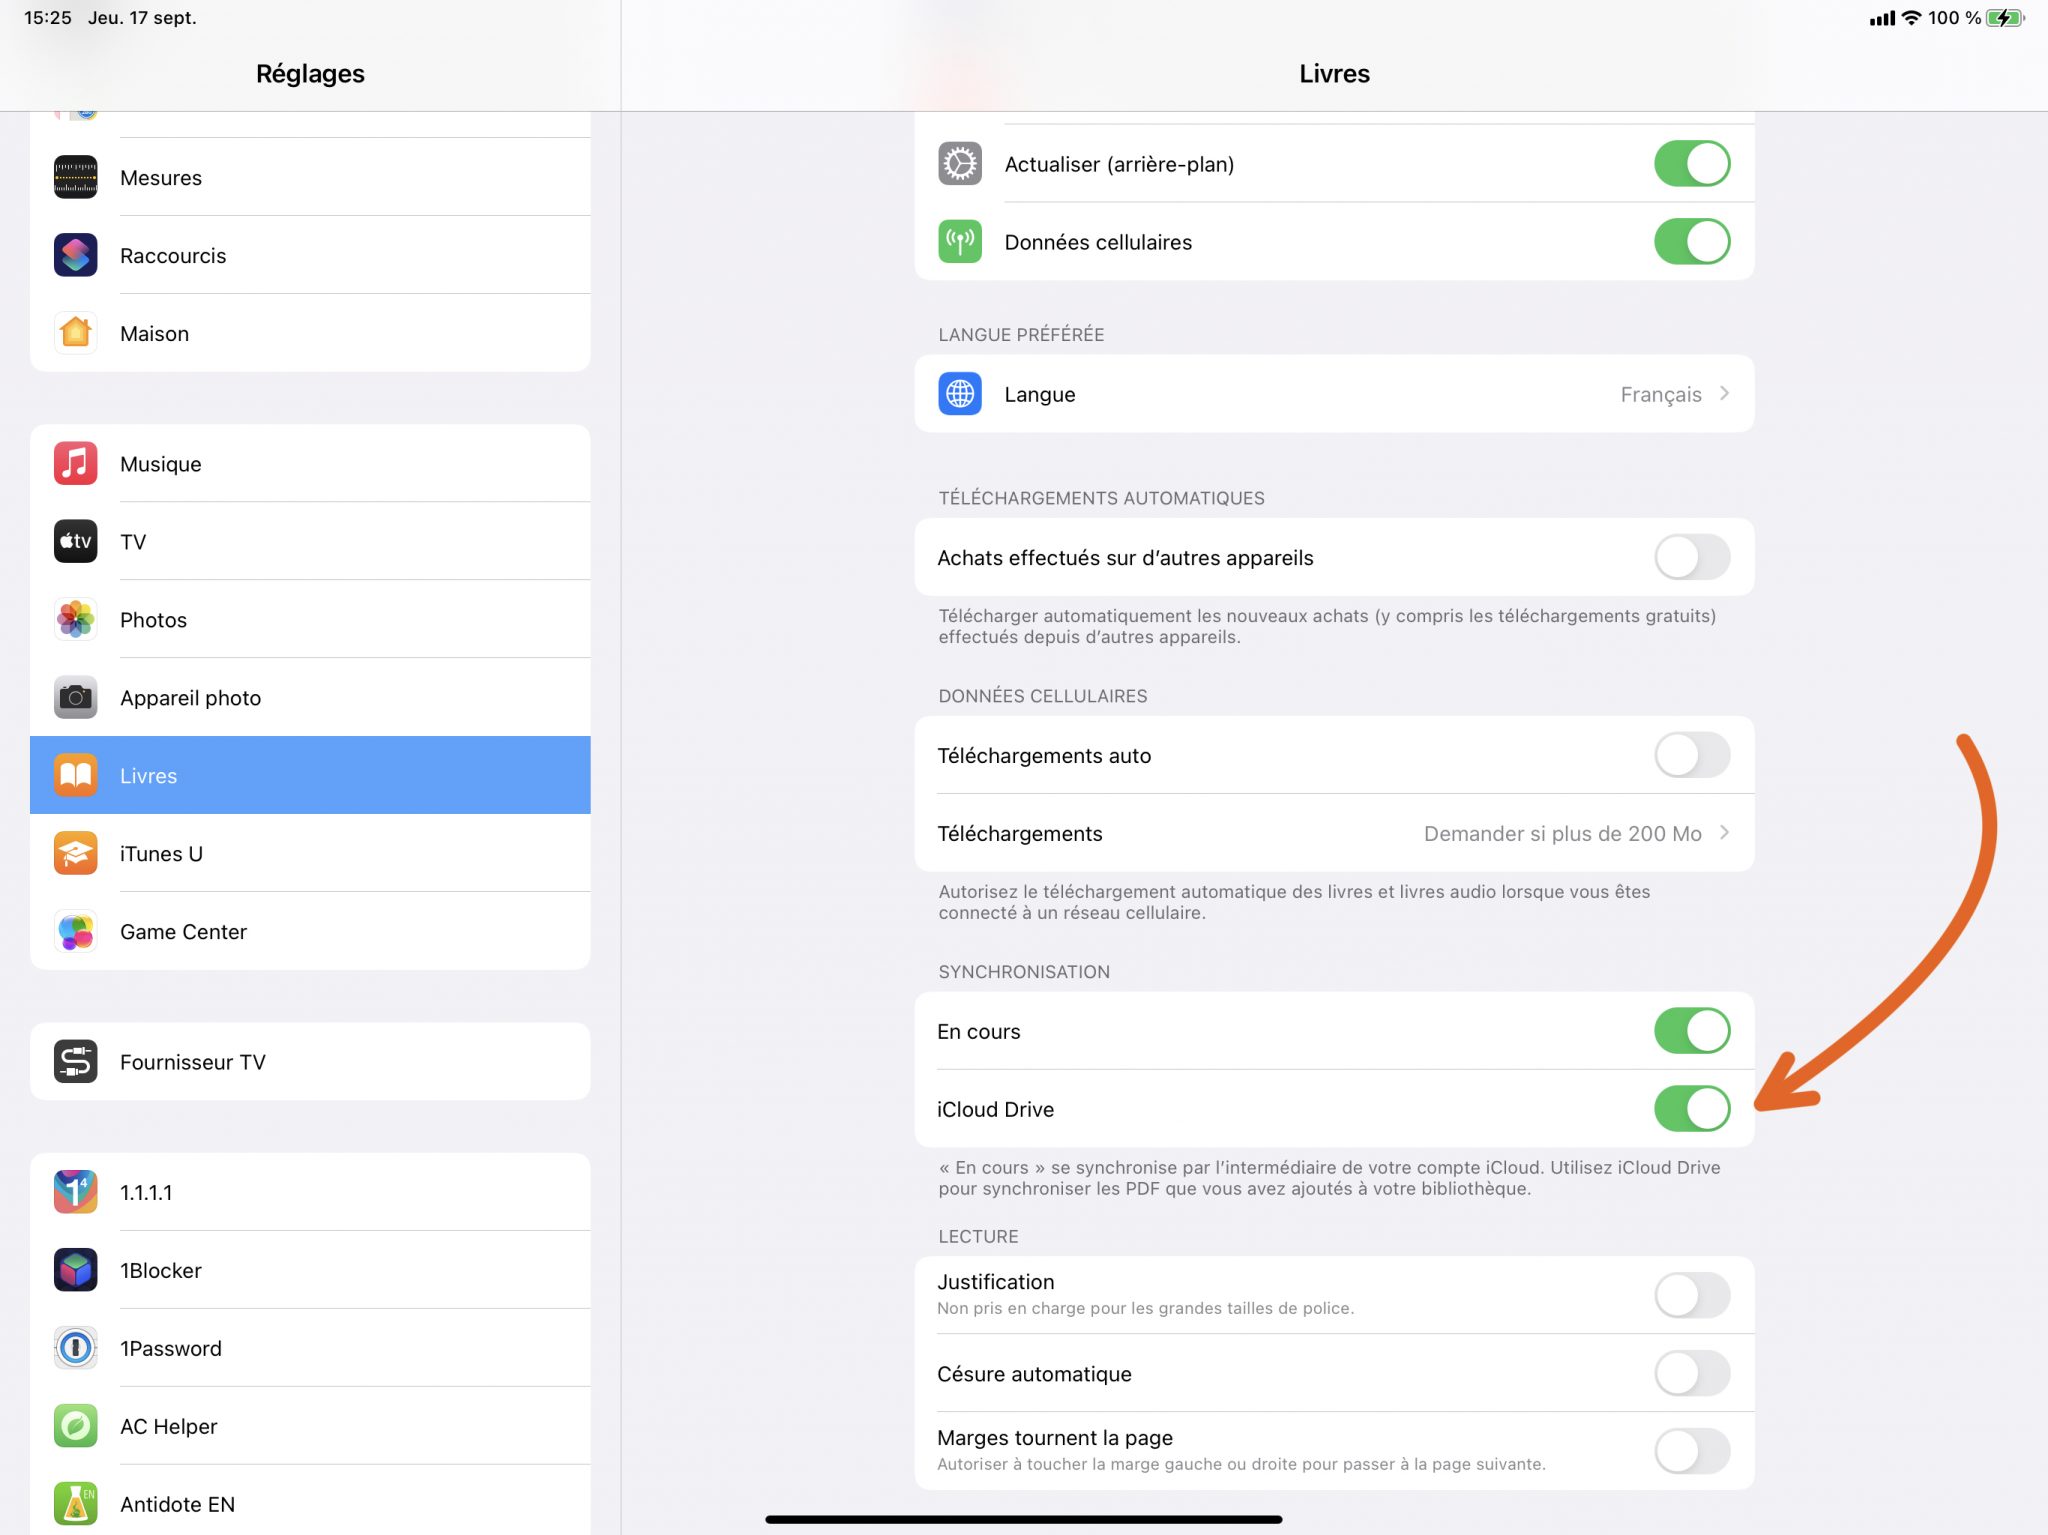The image size is (2048, 1535).
Task: Tap the 1Password app icon
Action: click(75, 1348)
